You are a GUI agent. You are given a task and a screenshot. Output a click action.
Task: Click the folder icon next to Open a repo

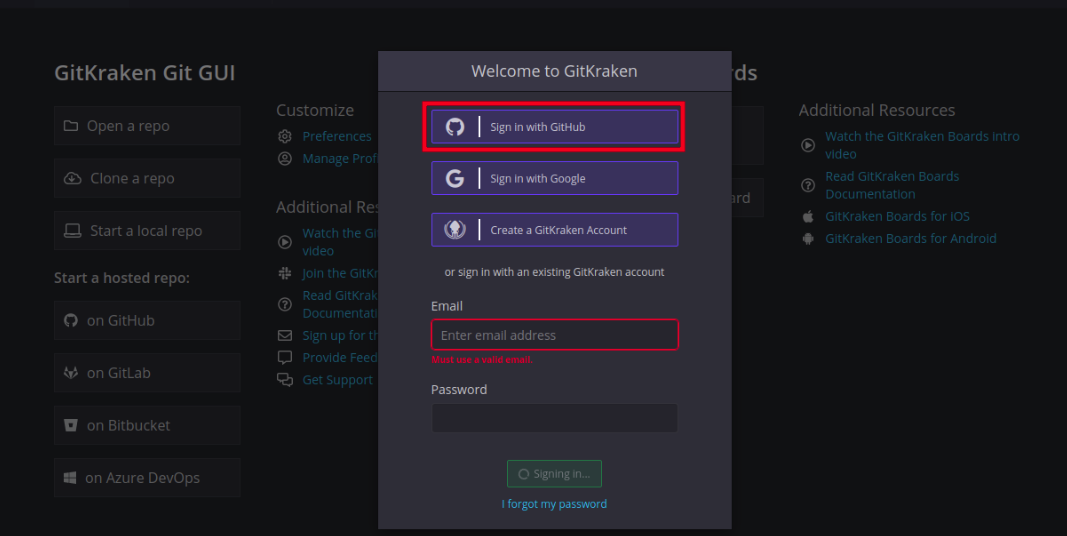click(x=71, y=126)
